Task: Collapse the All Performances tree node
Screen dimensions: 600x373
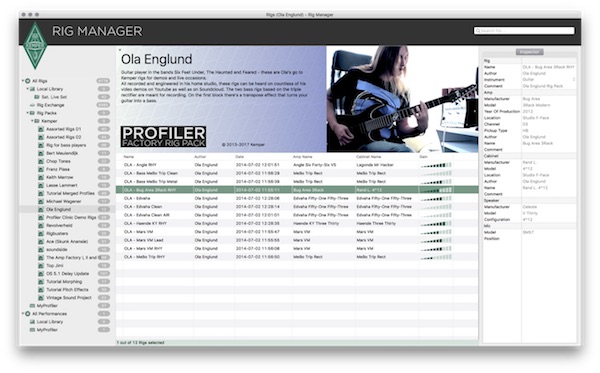Action: pyautogui.click(x=23, y=314)
